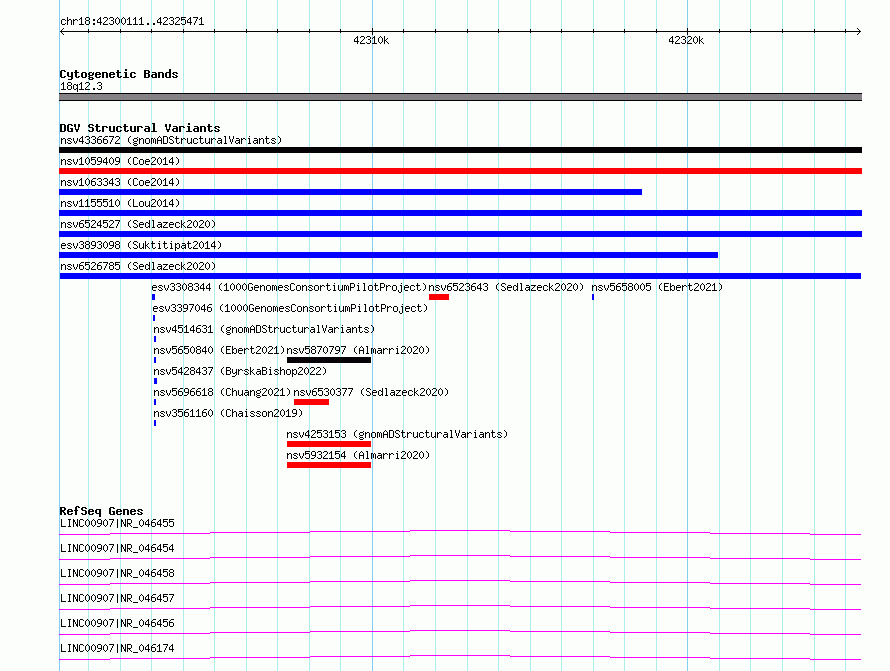The image size is (890, 671).
Task: Click the blue nsv1063343 variant bar
Action: click(x=350, y=192)
